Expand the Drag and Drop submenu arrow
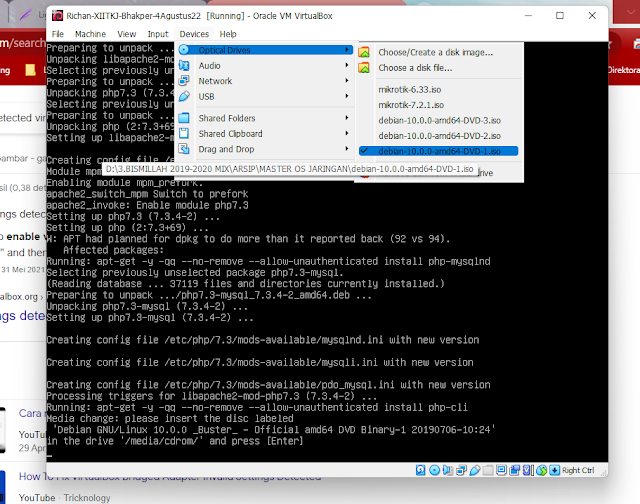The image size is (640, 504). [x=347, y=149]
